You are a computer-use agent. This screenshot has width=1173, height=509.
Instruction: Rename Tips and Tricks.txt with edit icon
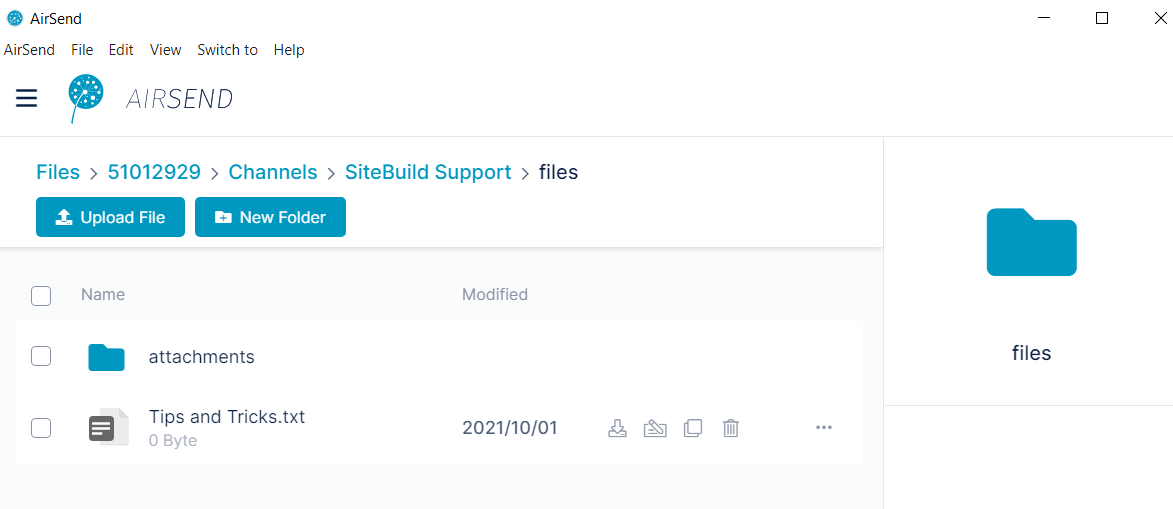(655, 428)
